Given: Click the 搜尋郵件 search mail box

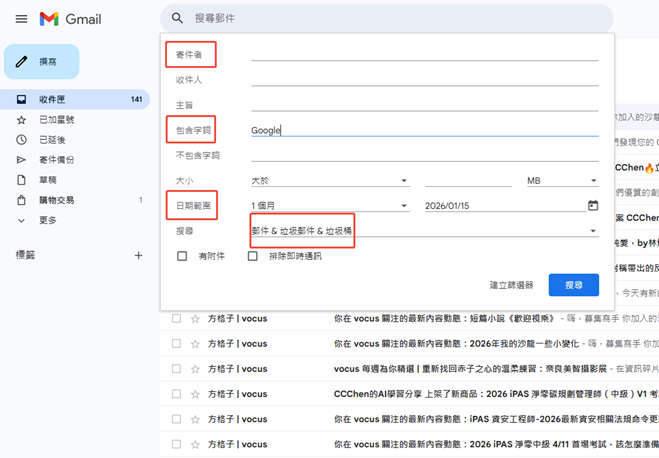Looking at the screenshot, I should click(x=387, y=18).
